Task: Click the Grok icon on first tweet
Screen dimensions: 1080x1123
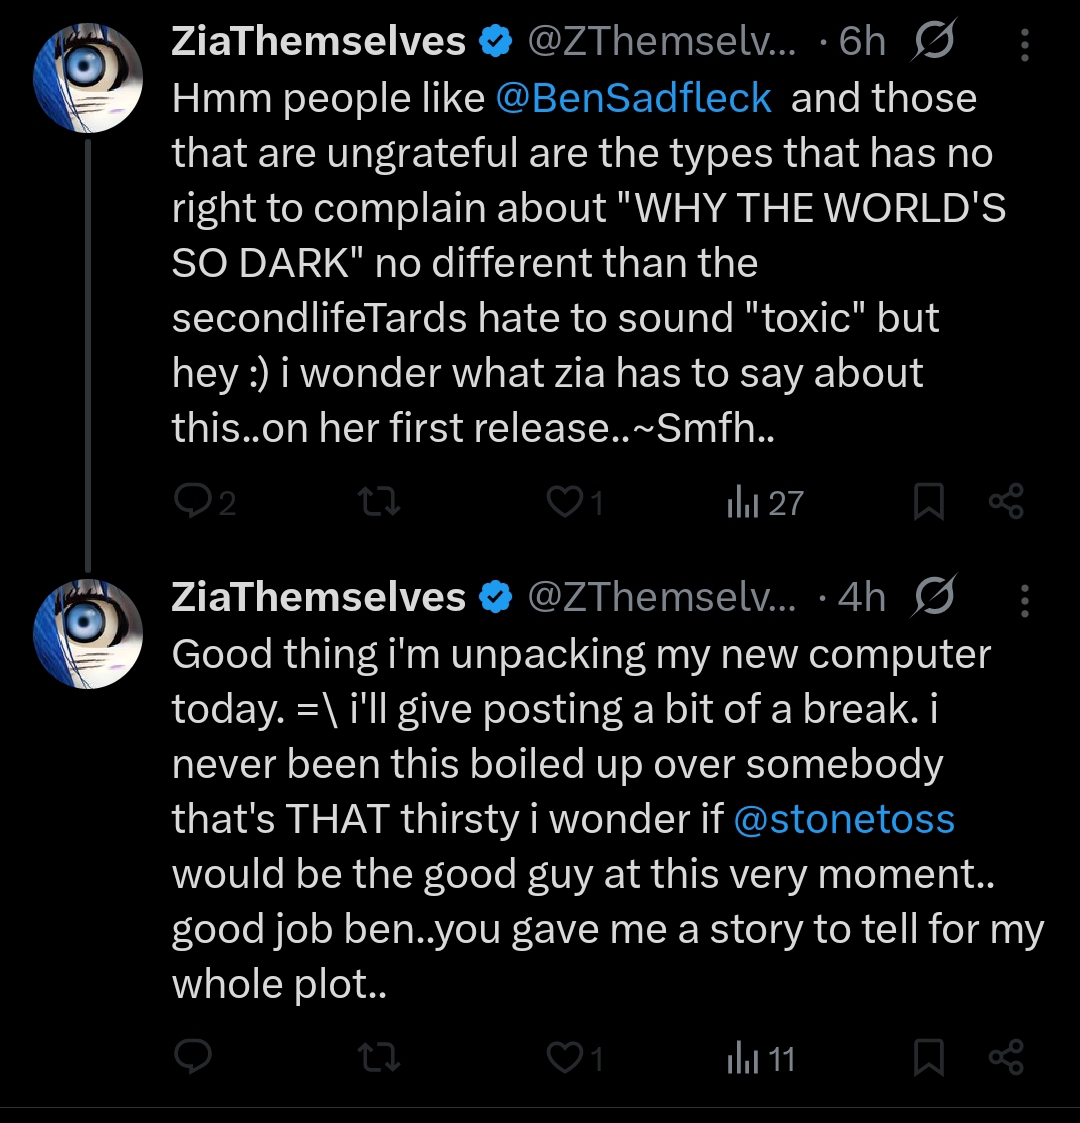Action: tap(934, 42)
